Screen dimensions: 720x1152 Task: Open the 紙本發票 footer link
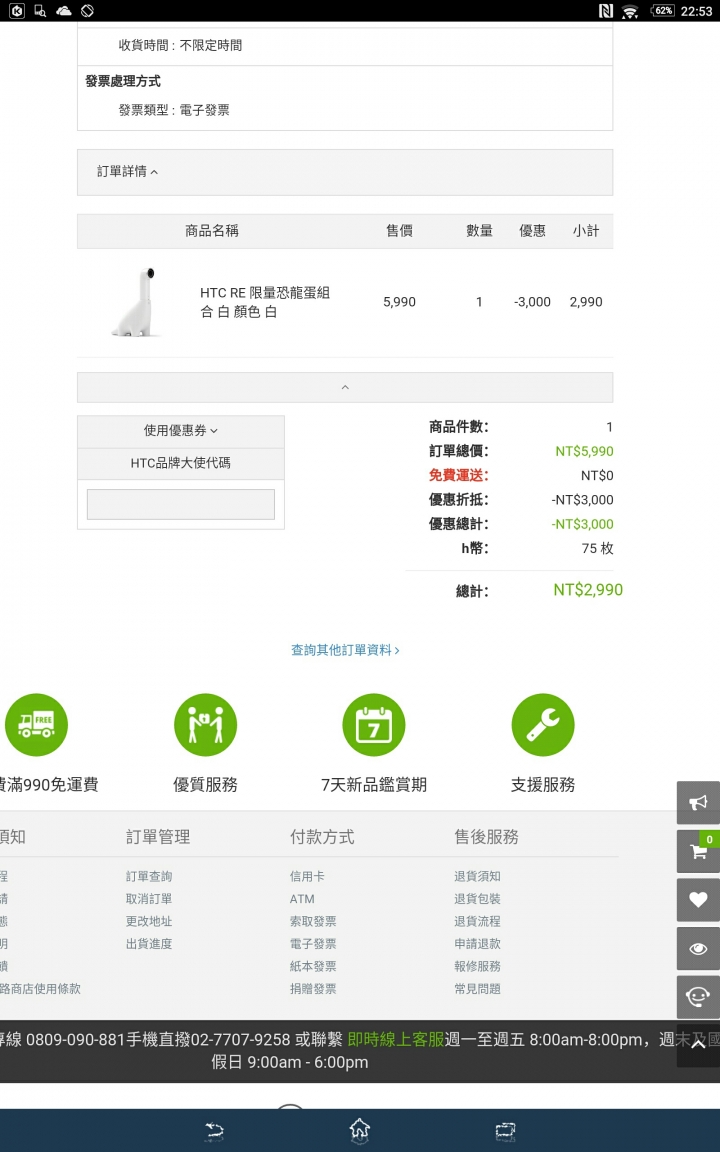click(x=313, y=966)
